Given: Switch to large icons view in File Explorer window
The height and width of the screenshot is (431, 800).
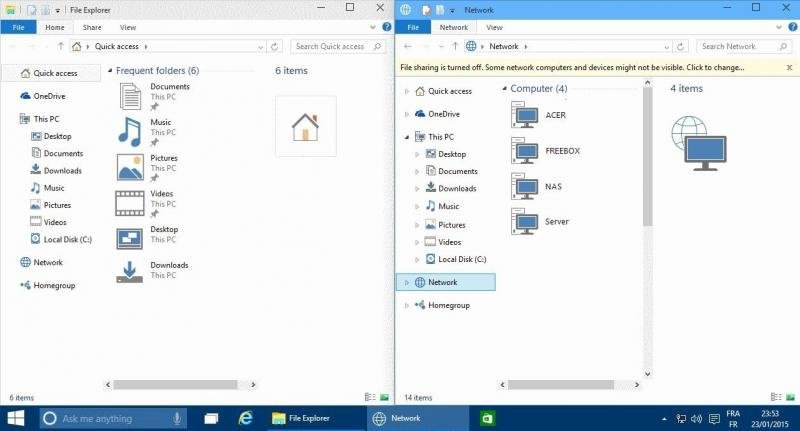Looking at the screenshot, I should tap(384, 397).
